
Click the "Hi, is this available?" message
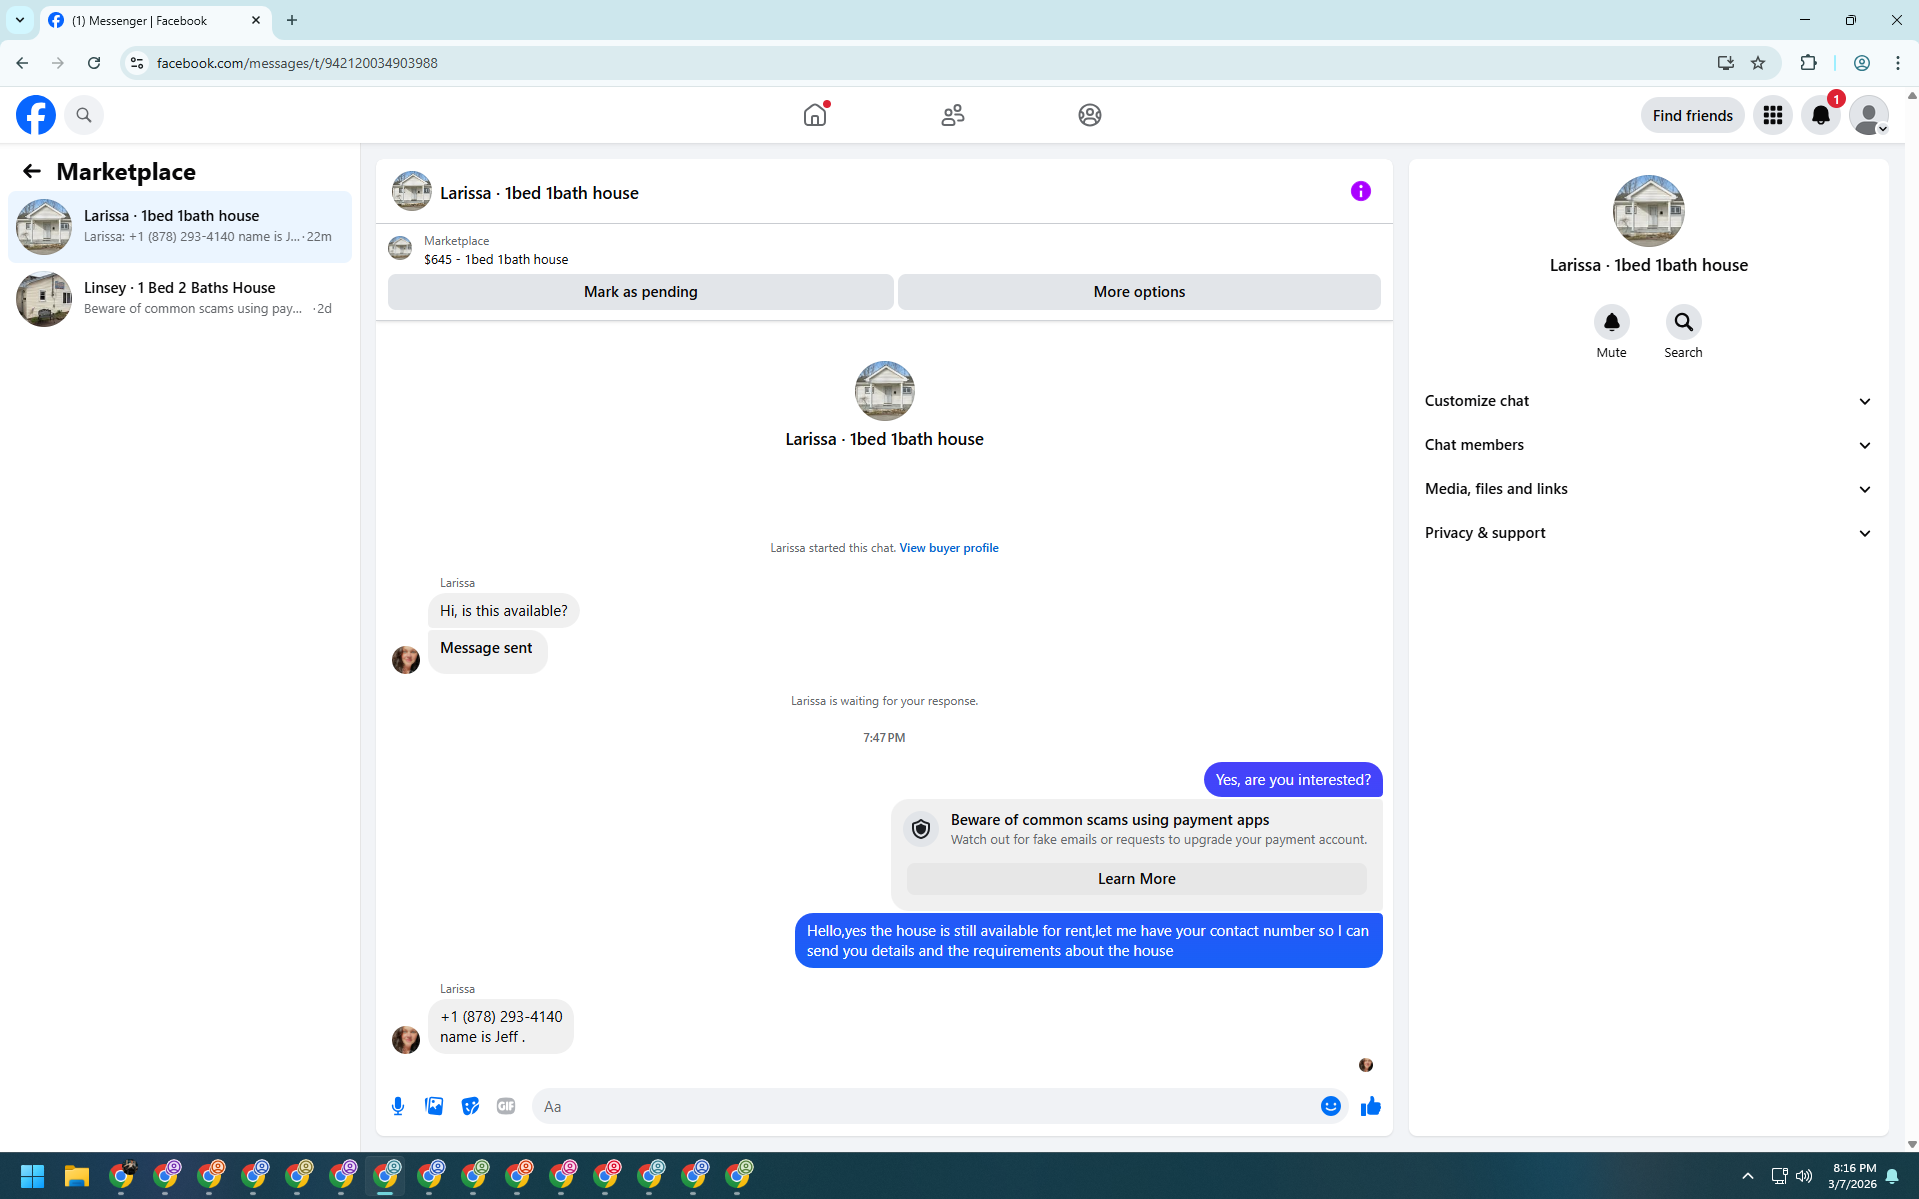(x=503, y=611)
